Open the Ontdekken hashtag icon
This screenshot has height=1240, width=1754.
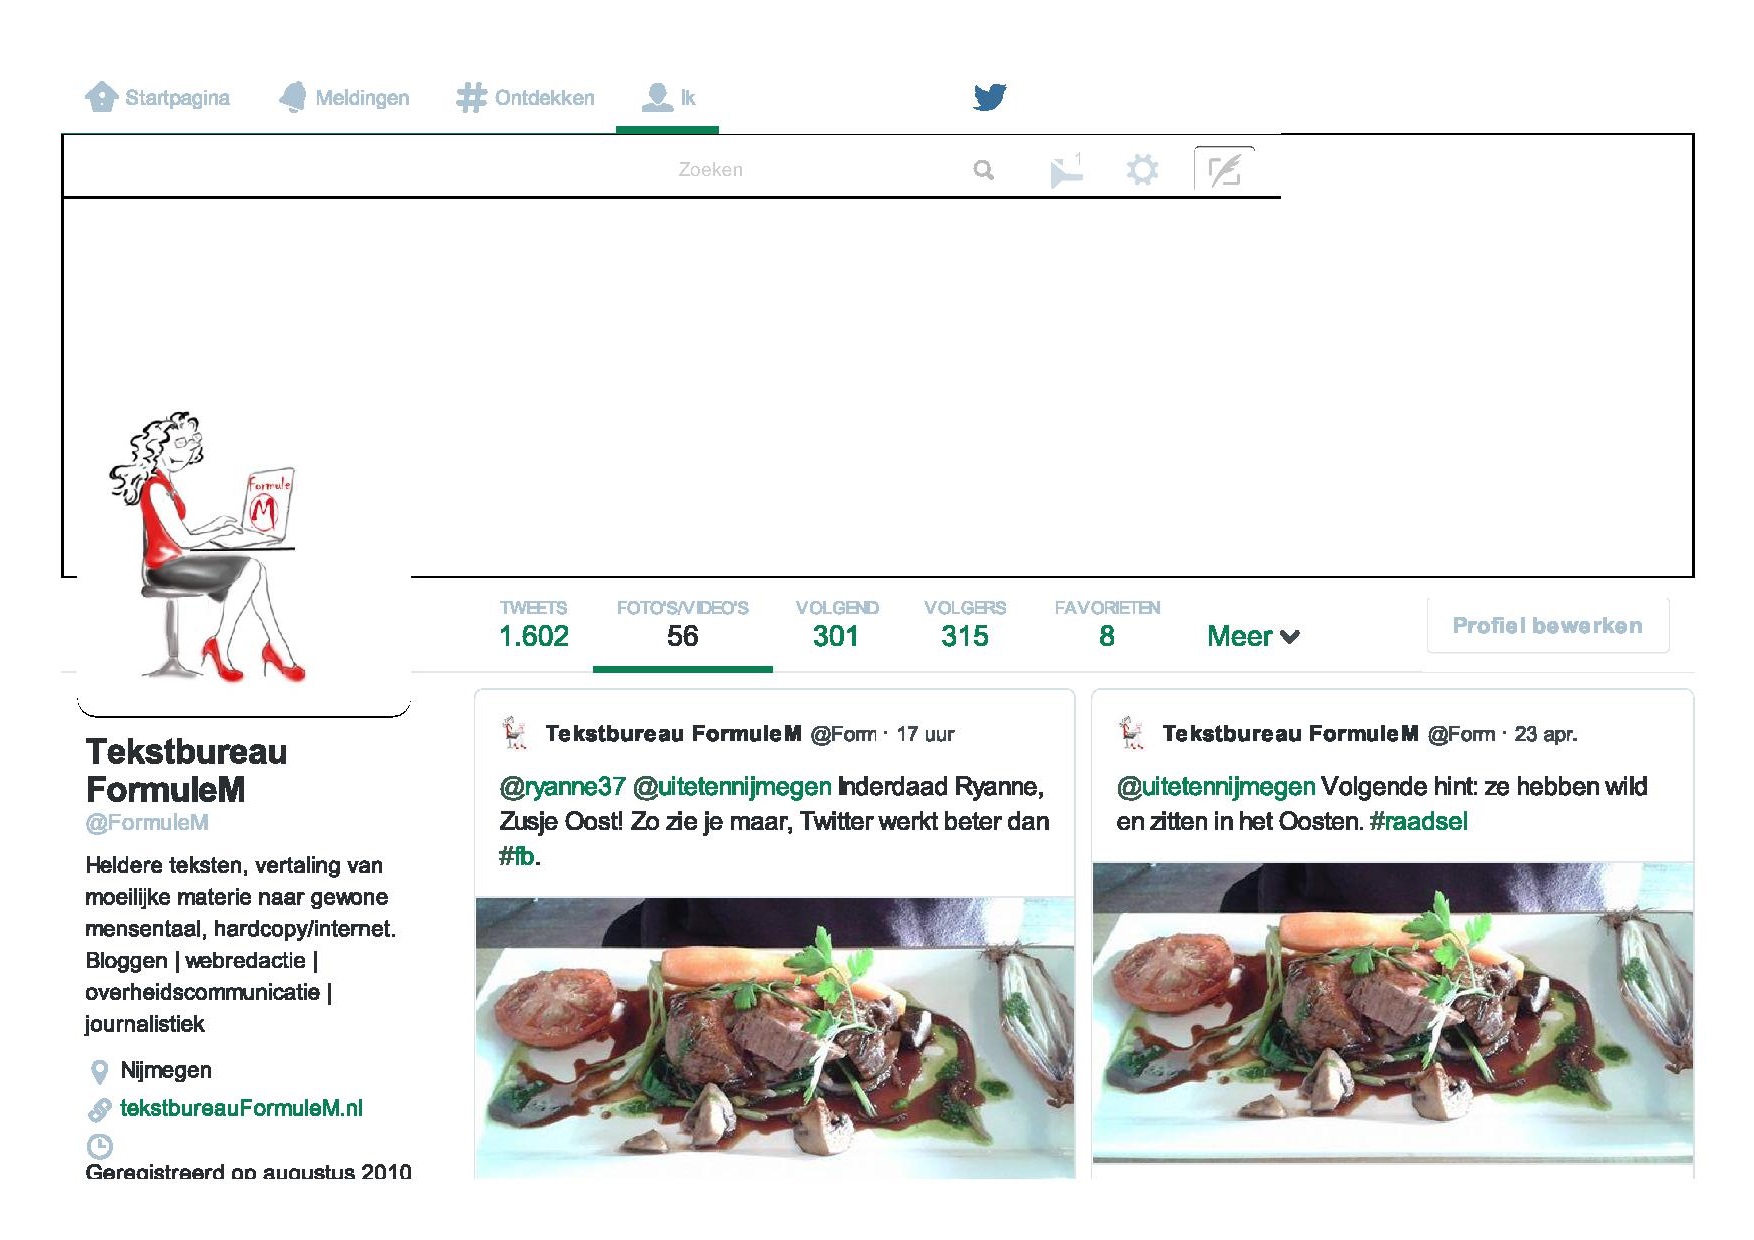471,97
